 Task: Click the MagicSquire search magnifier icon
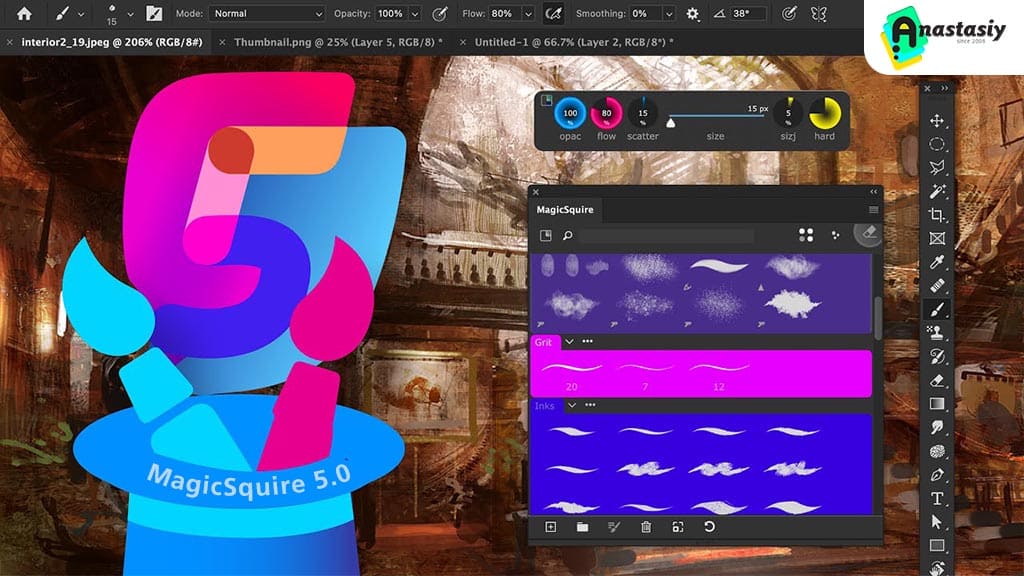coord(568,235)
